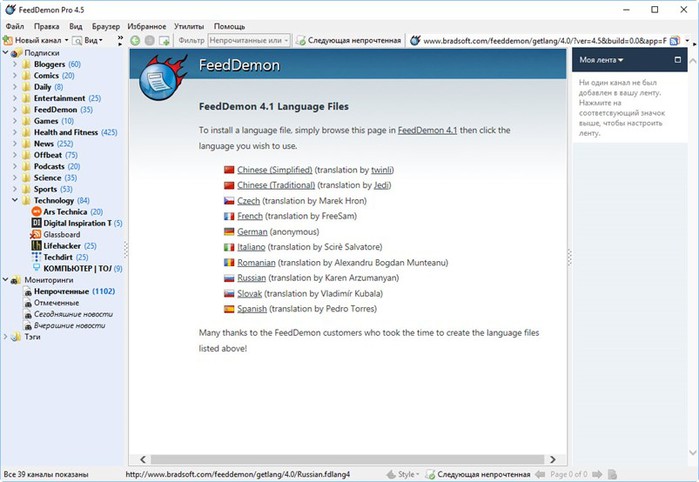The image size is (699, 482).
Task: Select the Entertainment folder icon
Action: click(x=26, y=98)
